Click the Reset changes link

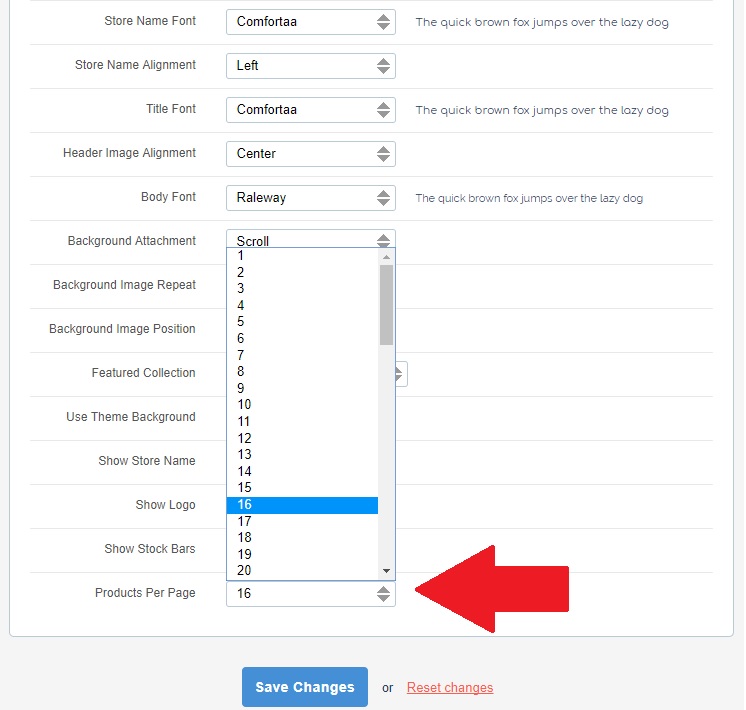450,688
